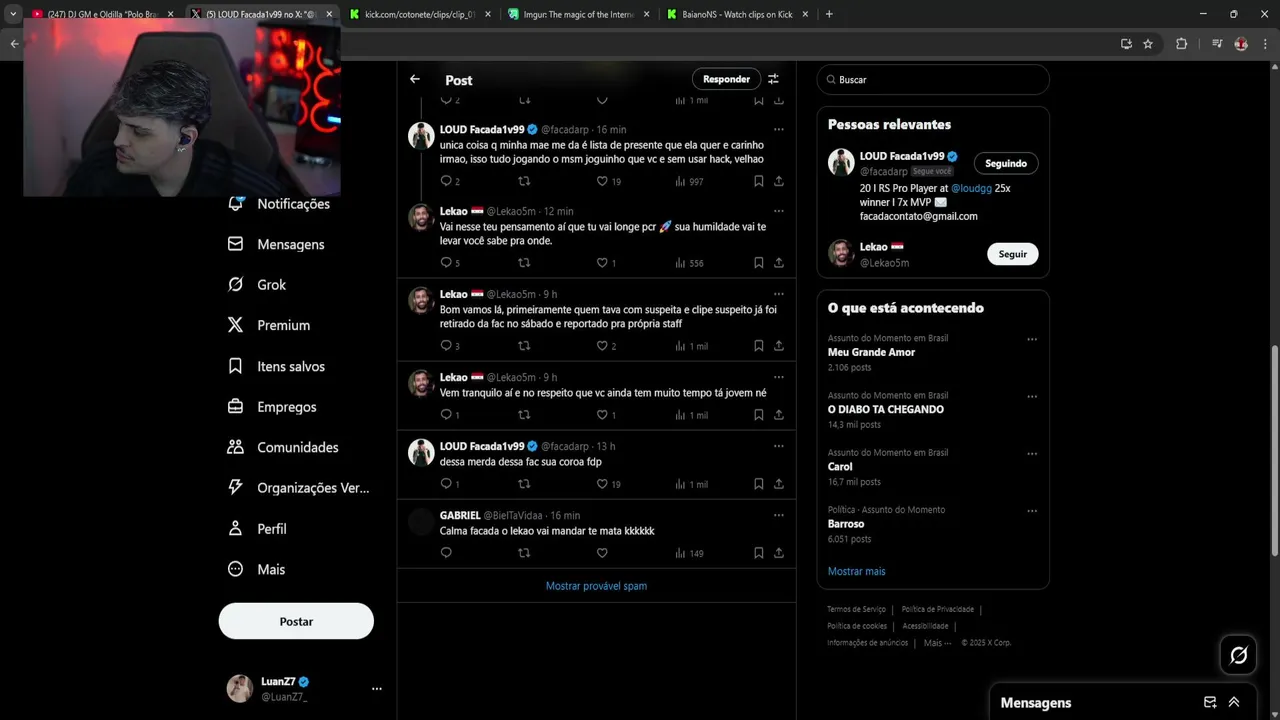
Task: Open Empregos in the sidebar
Action: tap(272, 407)
